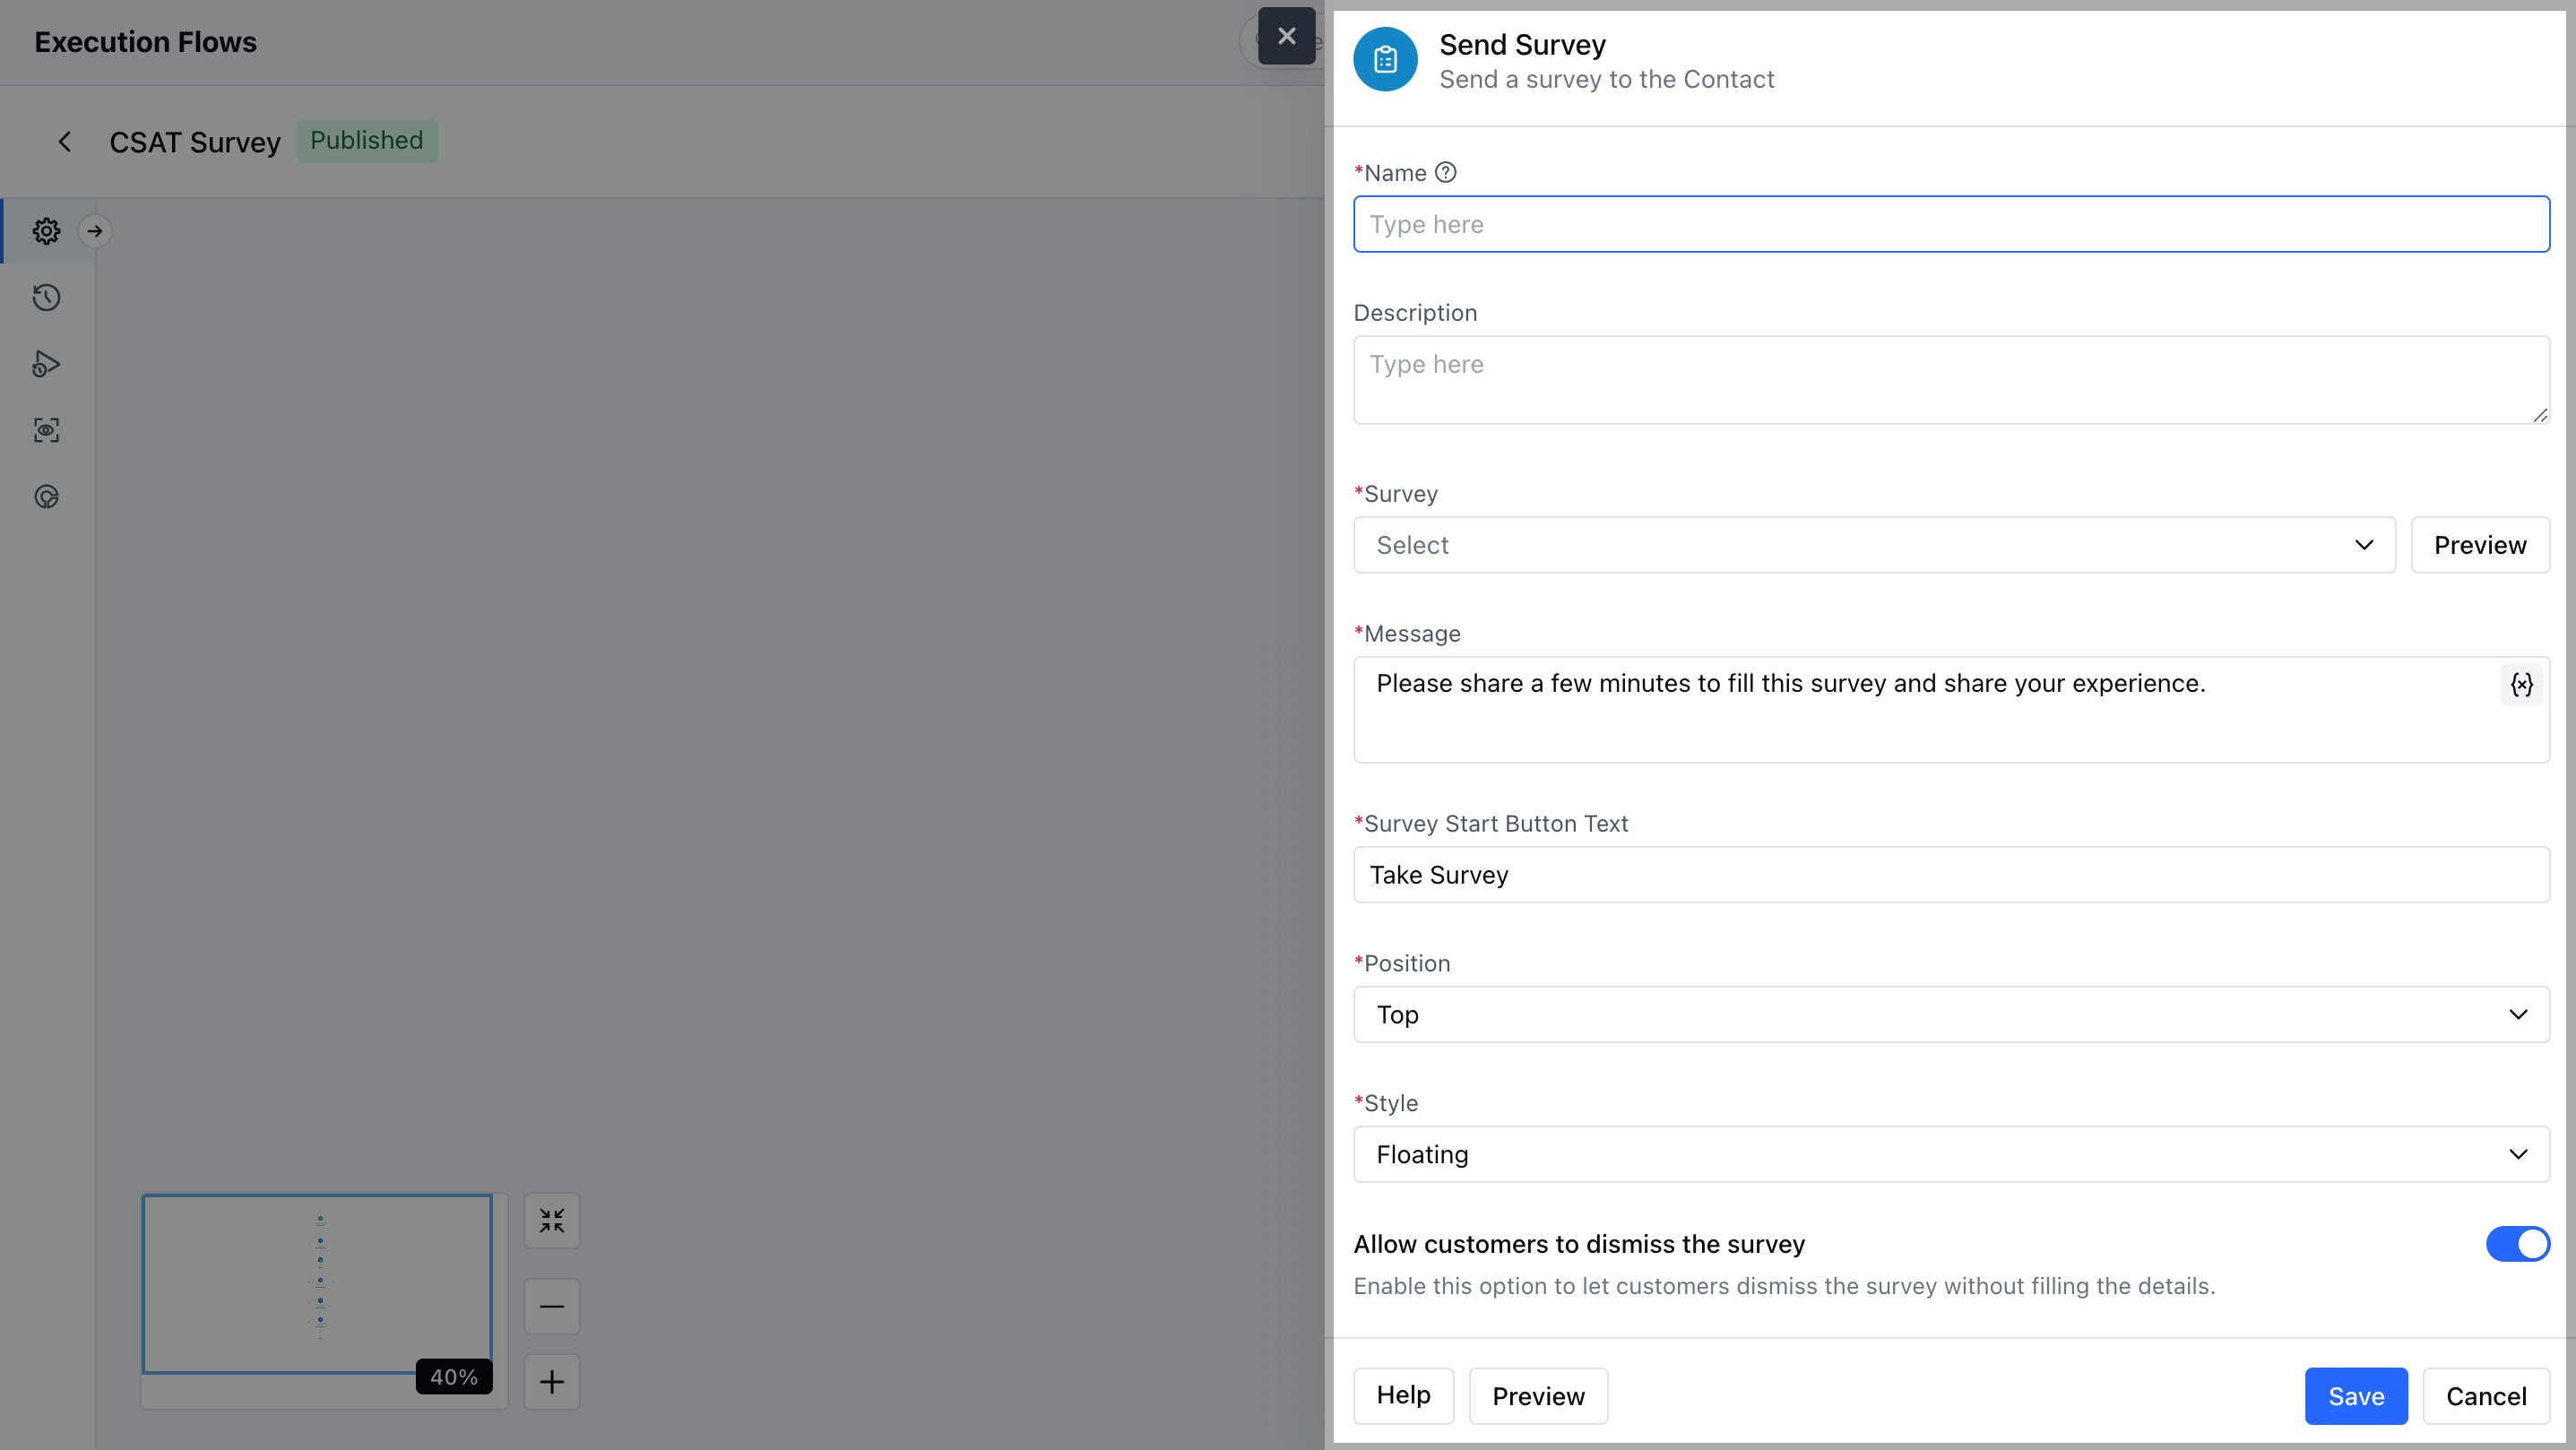Click into the Name input field
Viewport: 2576px width, 1450px height.
1950,224
